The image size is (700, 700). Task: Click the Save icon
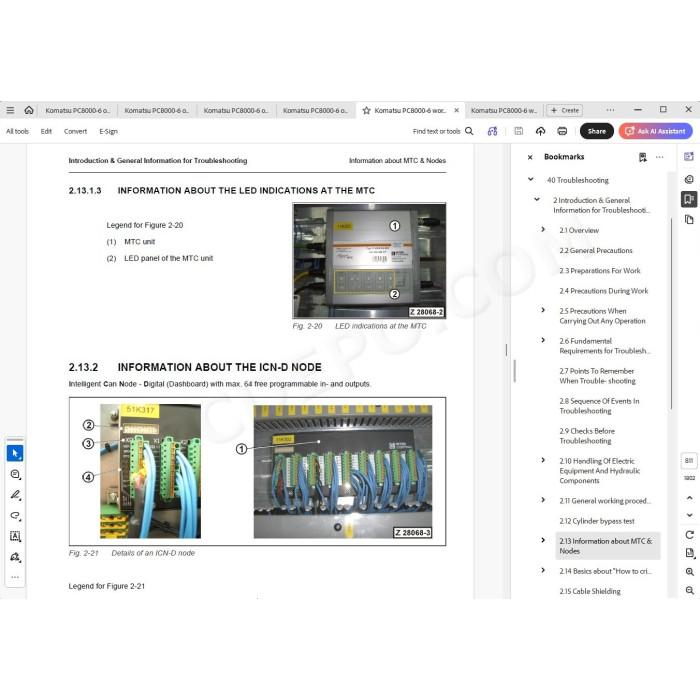518,131
